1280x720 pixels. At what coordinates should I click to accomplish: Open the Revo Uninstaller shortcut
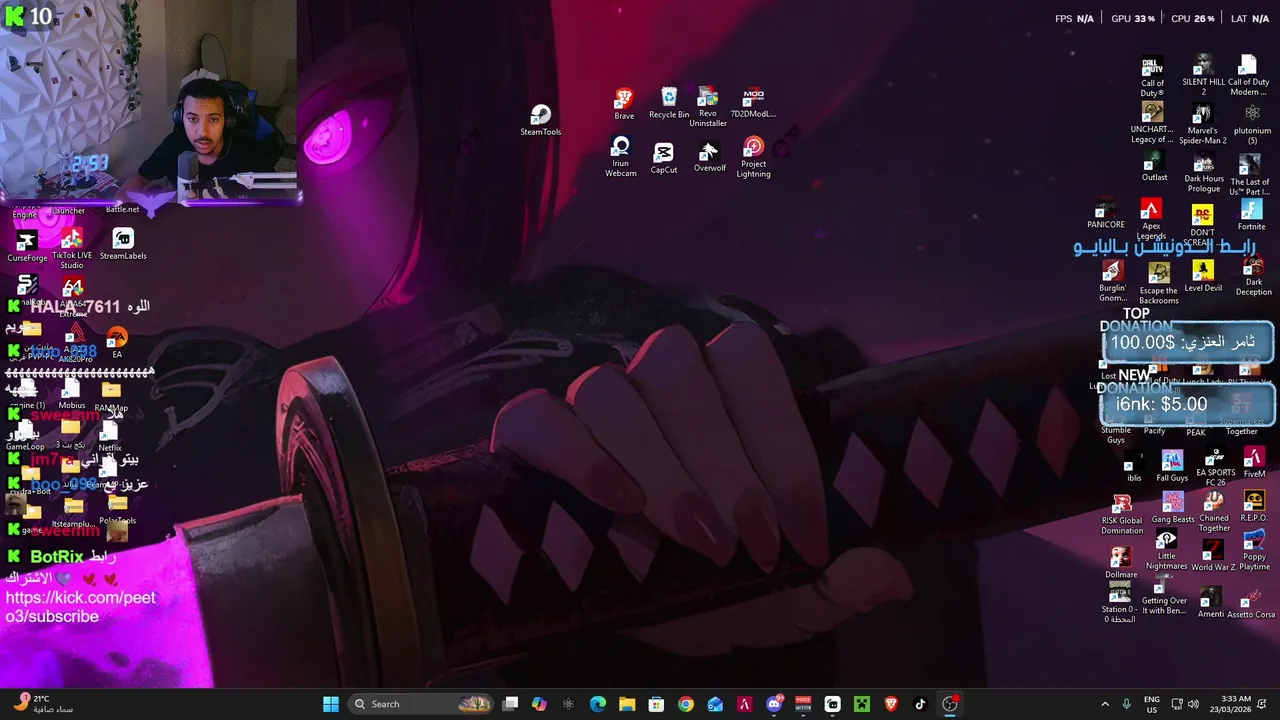tap(708, 107)
